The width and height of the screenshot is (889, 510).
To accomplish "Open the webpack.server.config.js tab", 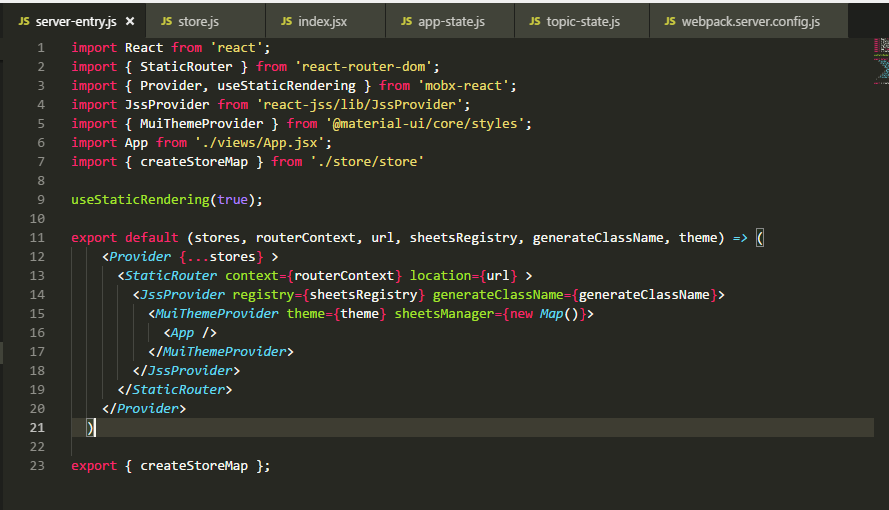I will click(x=750, y=21).
